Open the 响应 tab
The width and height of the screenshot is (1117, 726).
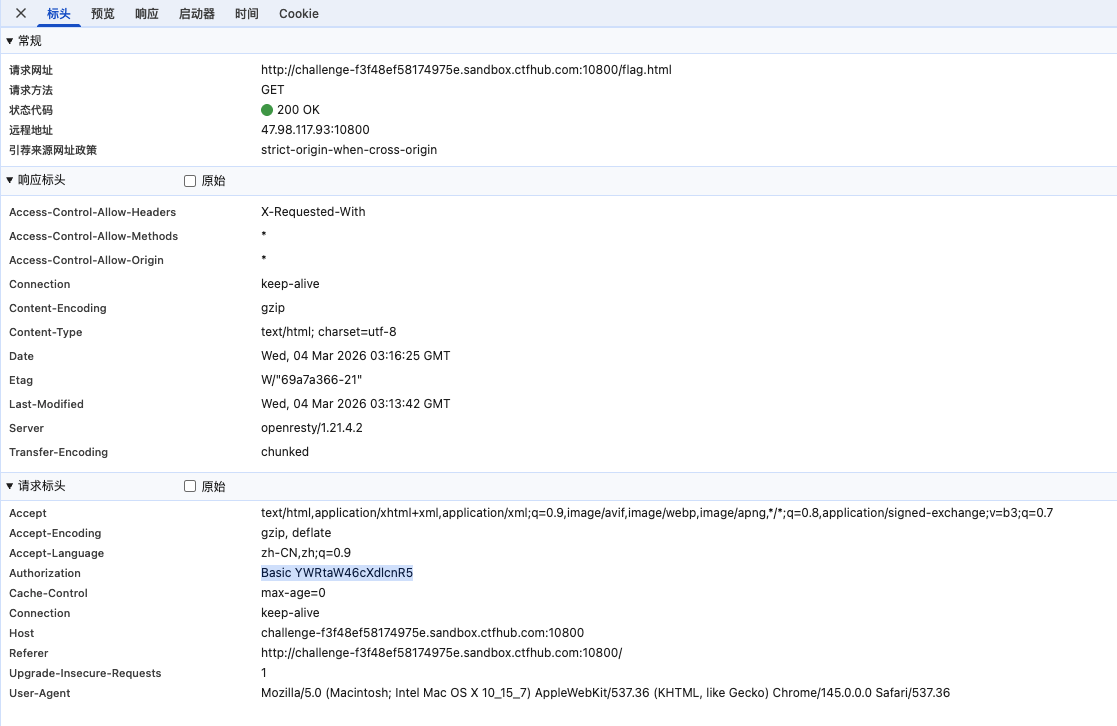[x=147, y=14]
